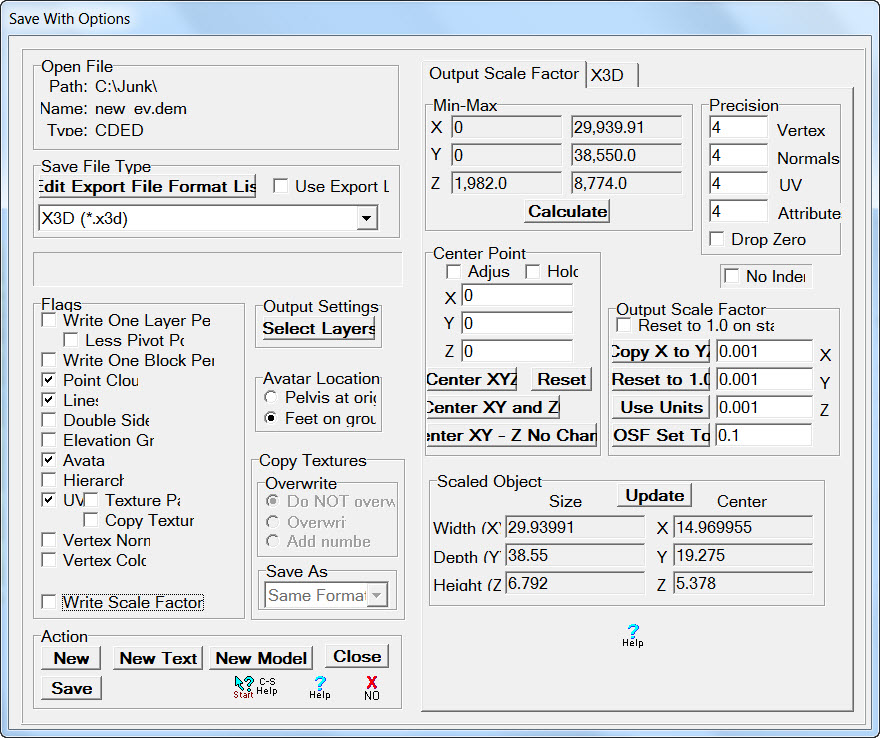Screen dimensions: 880x738
Task: Open Help icon below Scaled Object
Action: click(632, 636)
